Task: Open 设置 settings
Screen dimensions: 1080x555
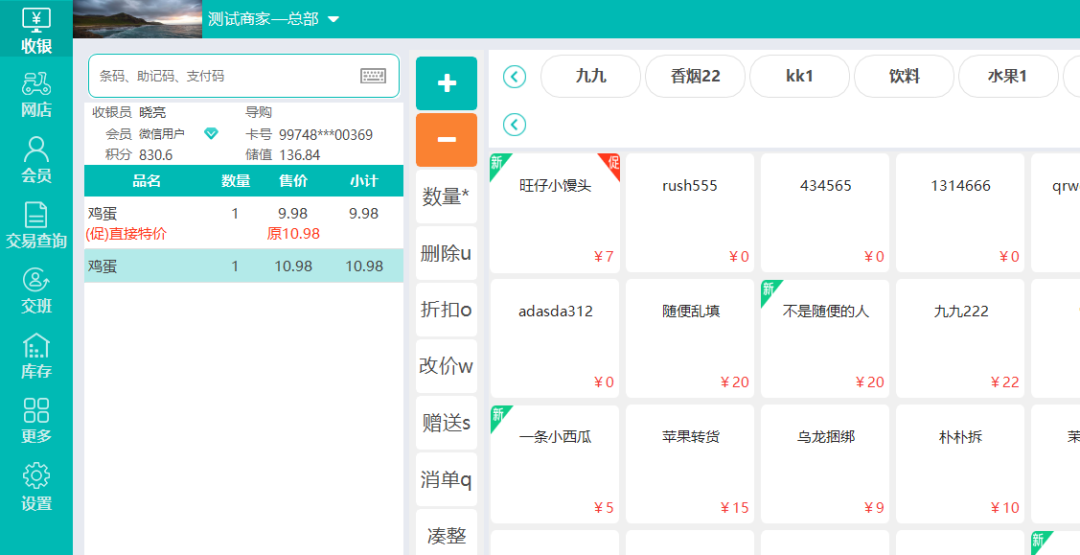Action: 36,488
